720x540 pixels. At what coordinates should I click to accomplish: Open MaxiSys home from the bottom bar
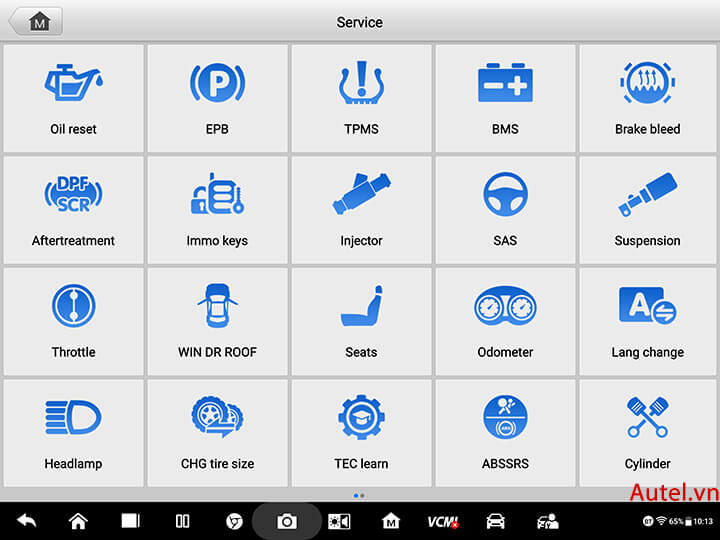[391, 521]
